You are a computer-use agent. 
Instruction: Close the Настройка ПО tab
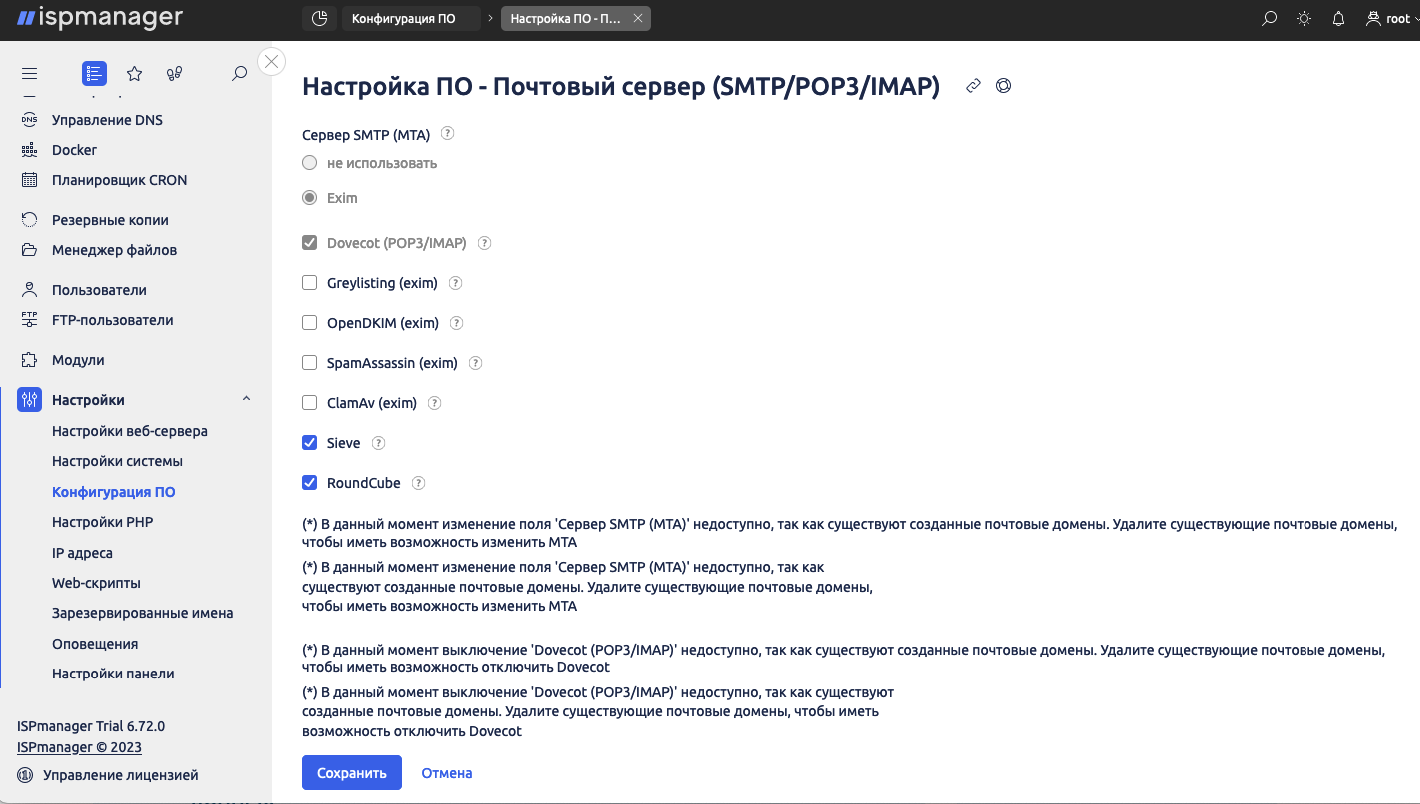pos(638,18)
